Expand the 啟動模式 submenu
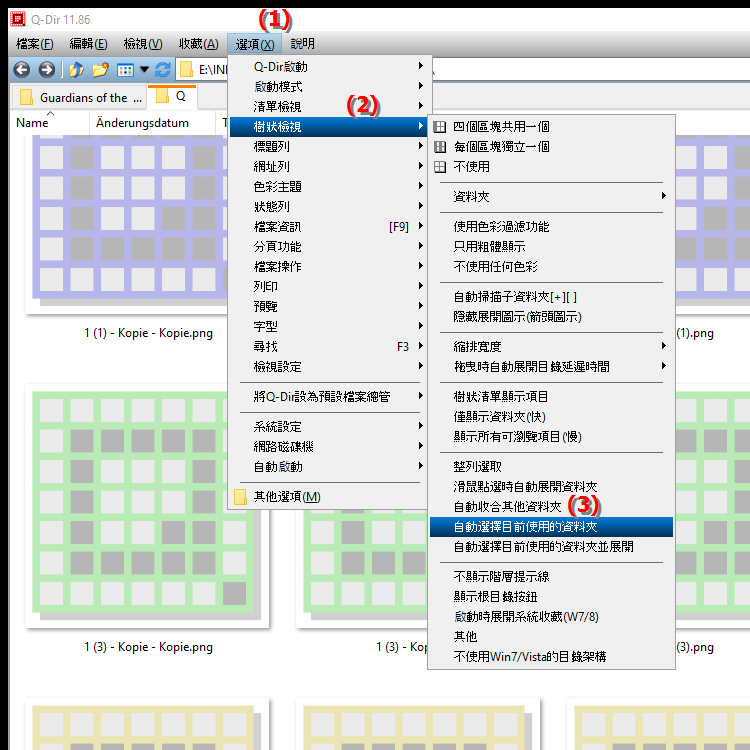Viewport: 750px width, 750px height. point(329,87)
